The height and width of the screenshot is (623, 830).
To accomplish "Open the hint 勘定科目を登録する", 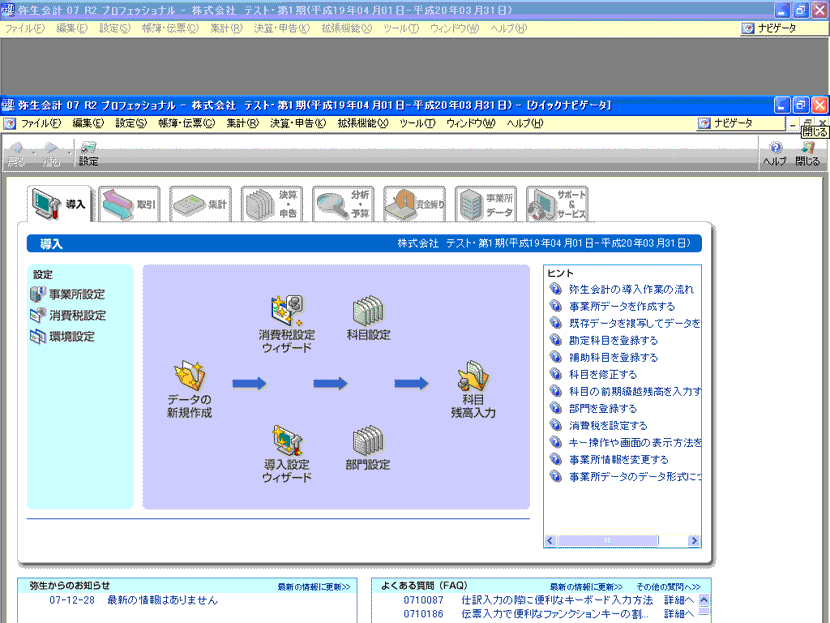I will click(x=613, y=340).
